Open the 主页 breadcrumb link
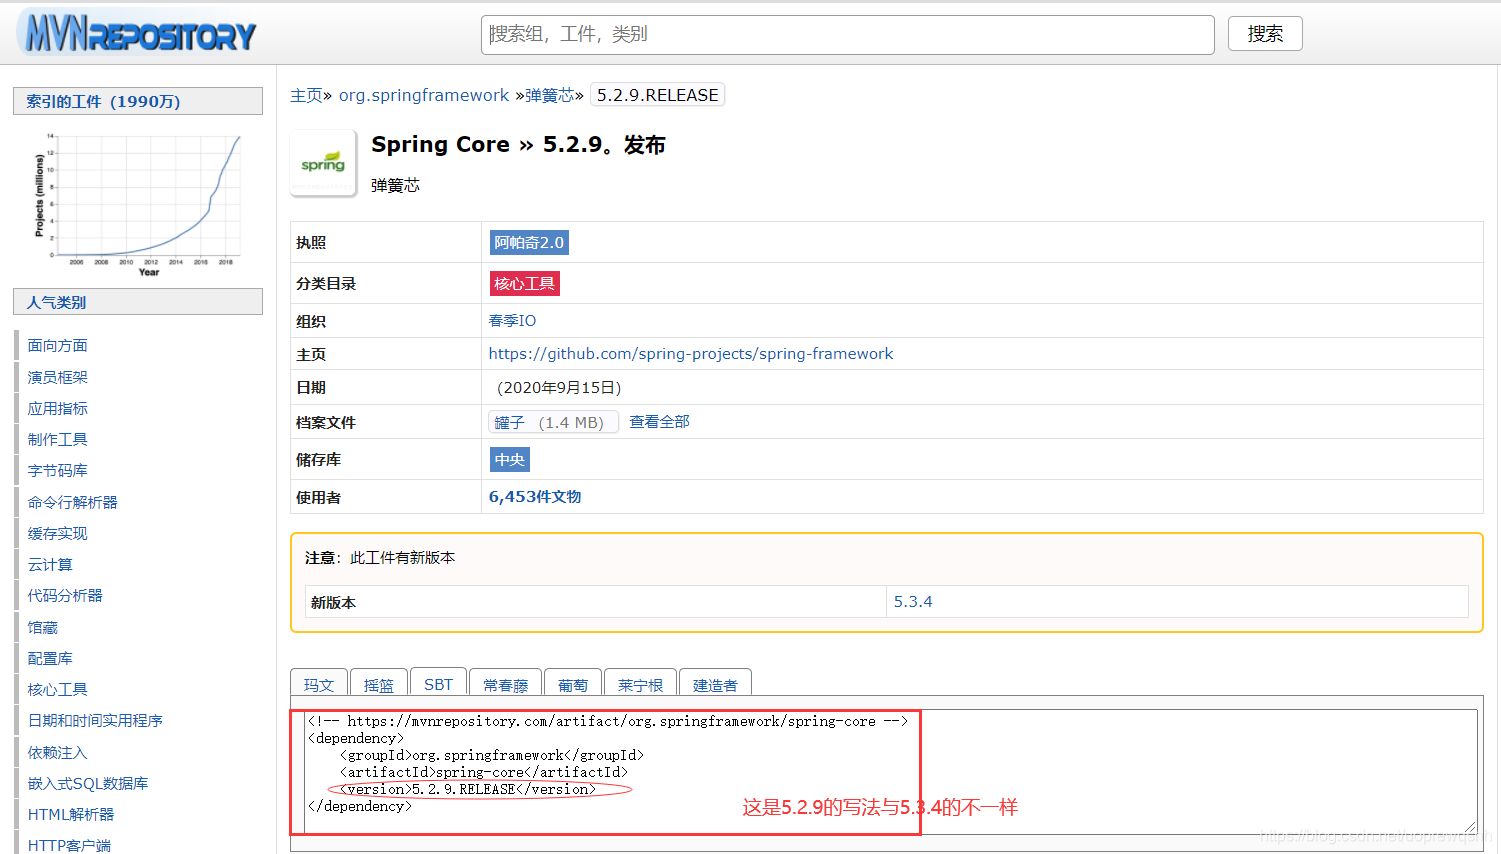This screenshot has width=1501, height=854. pyautogui.click(x=306, y=95)
